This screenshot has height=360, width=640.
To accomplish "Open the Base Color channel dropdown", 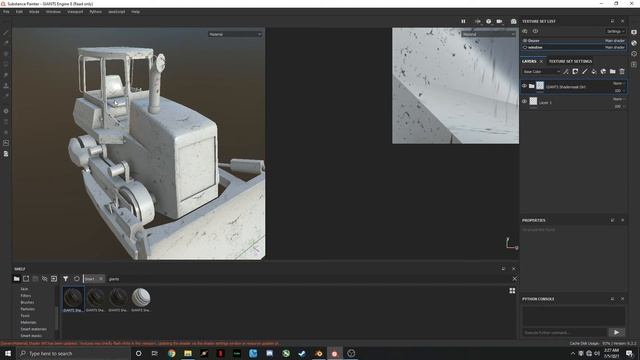I will (542, 71).
